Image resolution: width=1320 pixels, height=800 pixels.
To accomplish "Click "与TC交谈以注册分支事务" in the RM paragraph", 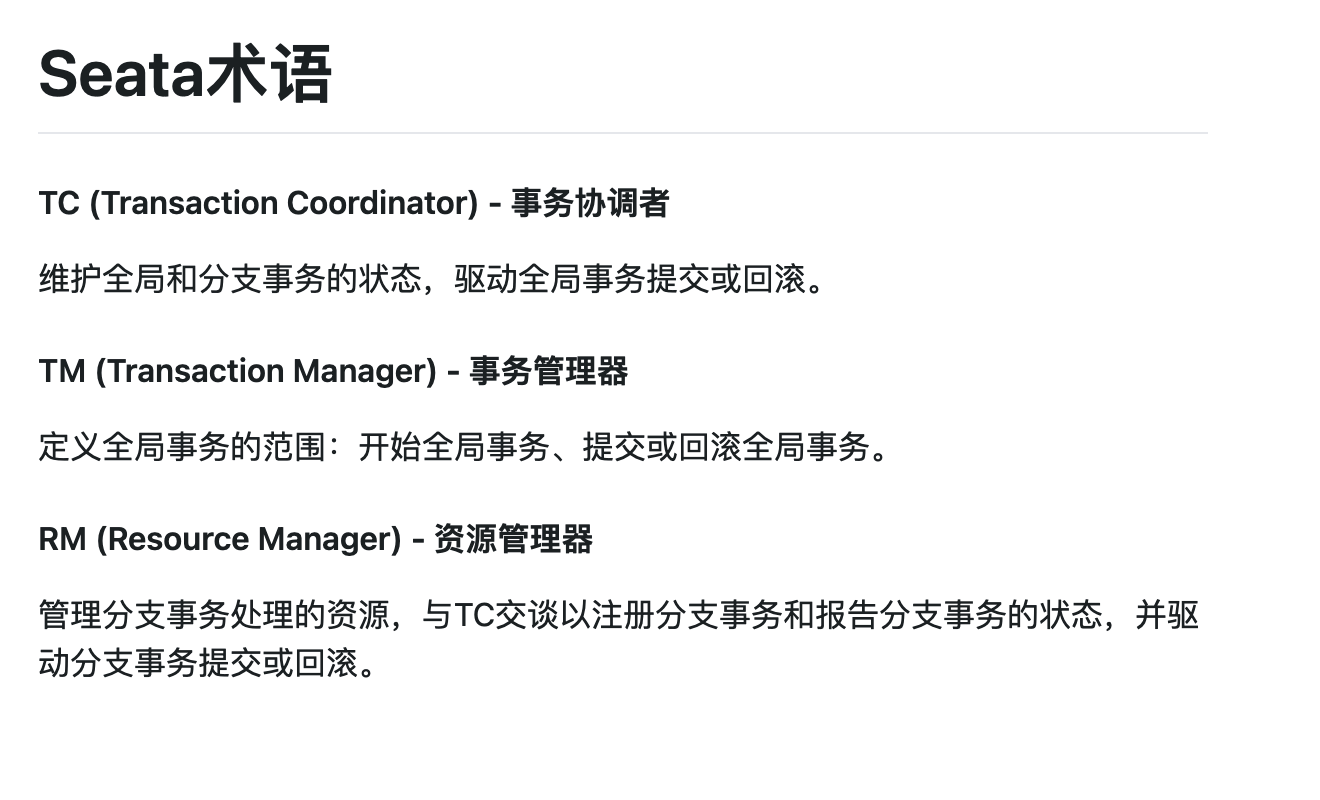I will [601, 615].
